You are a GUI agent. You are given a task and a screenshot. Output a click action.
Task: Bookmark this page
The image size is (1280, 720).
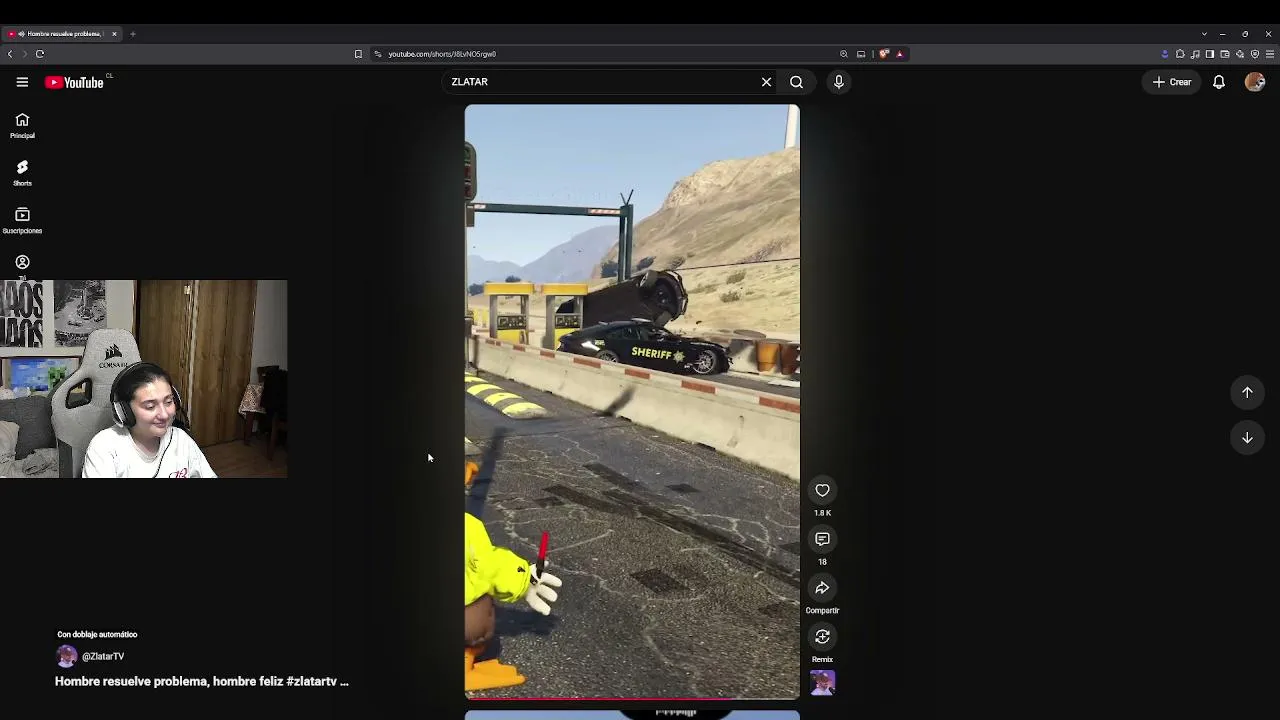[x=358, y=54]
